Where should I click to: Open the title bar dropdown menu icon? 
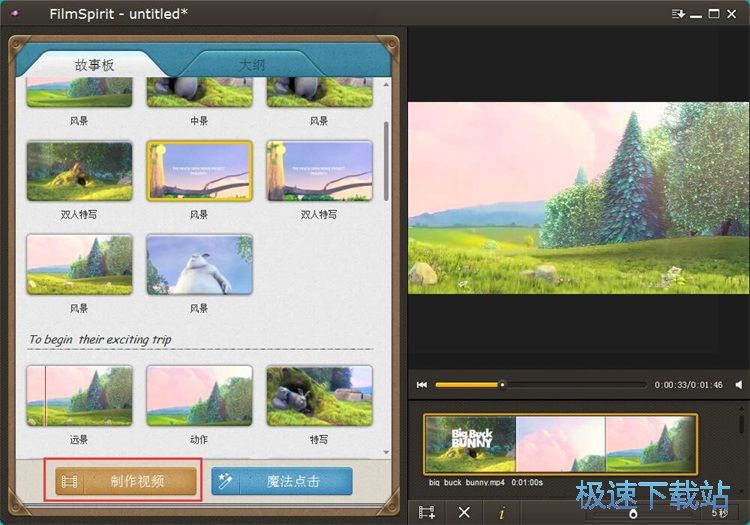[x=679, y=13]
